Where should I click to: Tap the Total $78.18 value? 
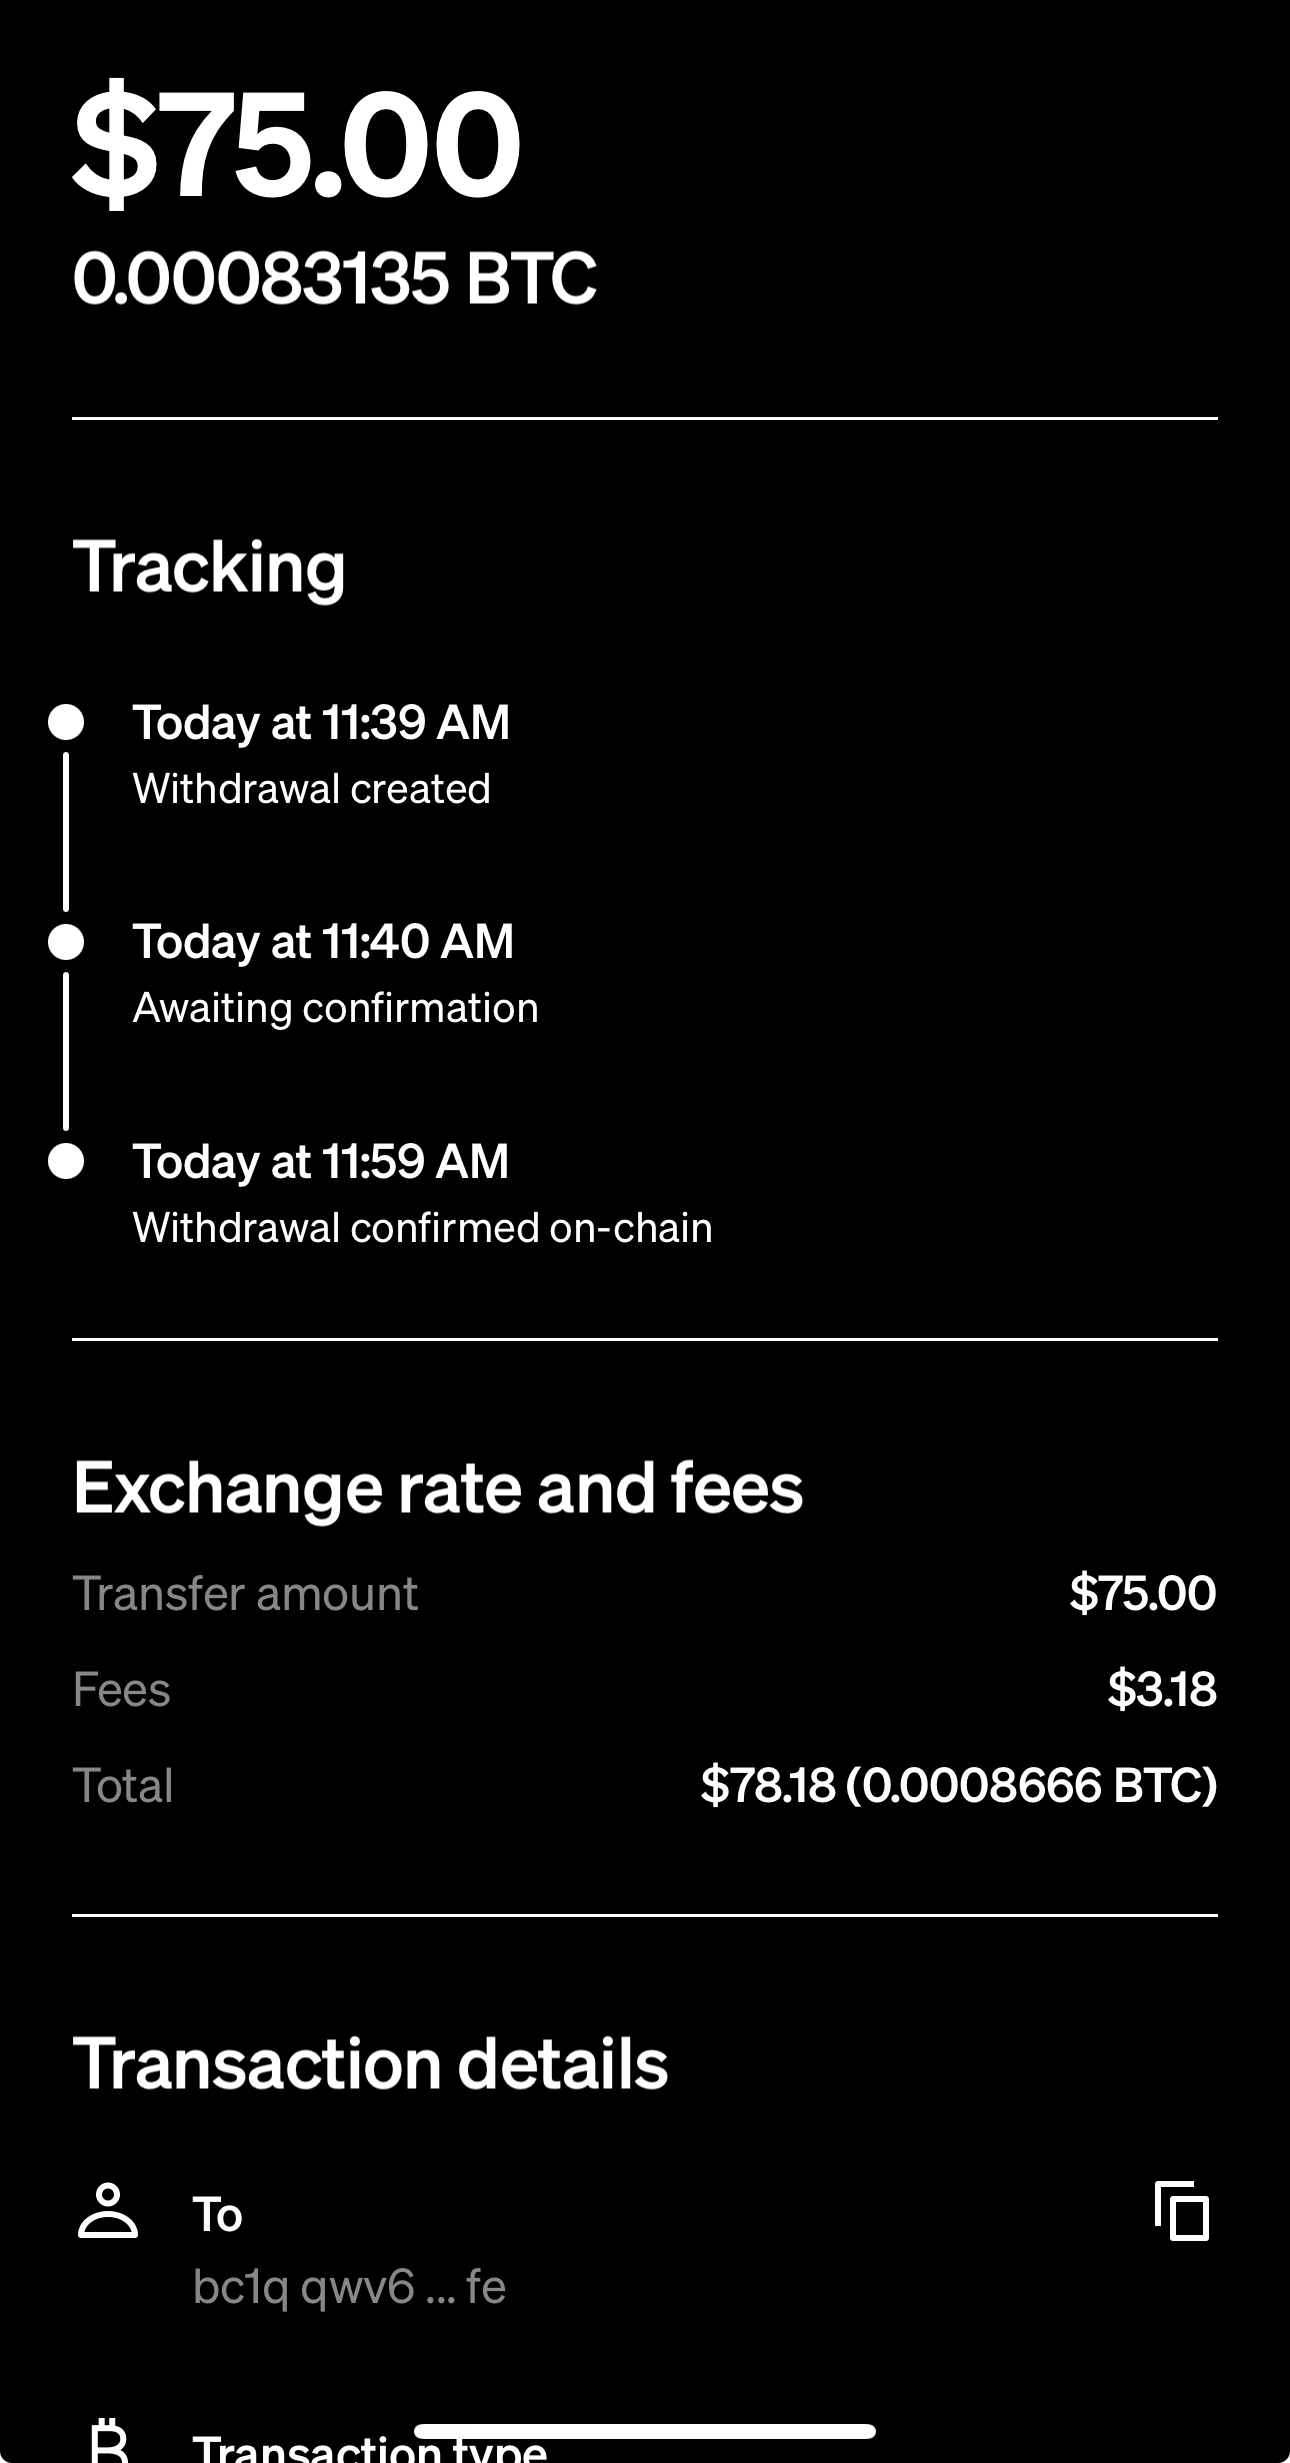[958, 1785]
